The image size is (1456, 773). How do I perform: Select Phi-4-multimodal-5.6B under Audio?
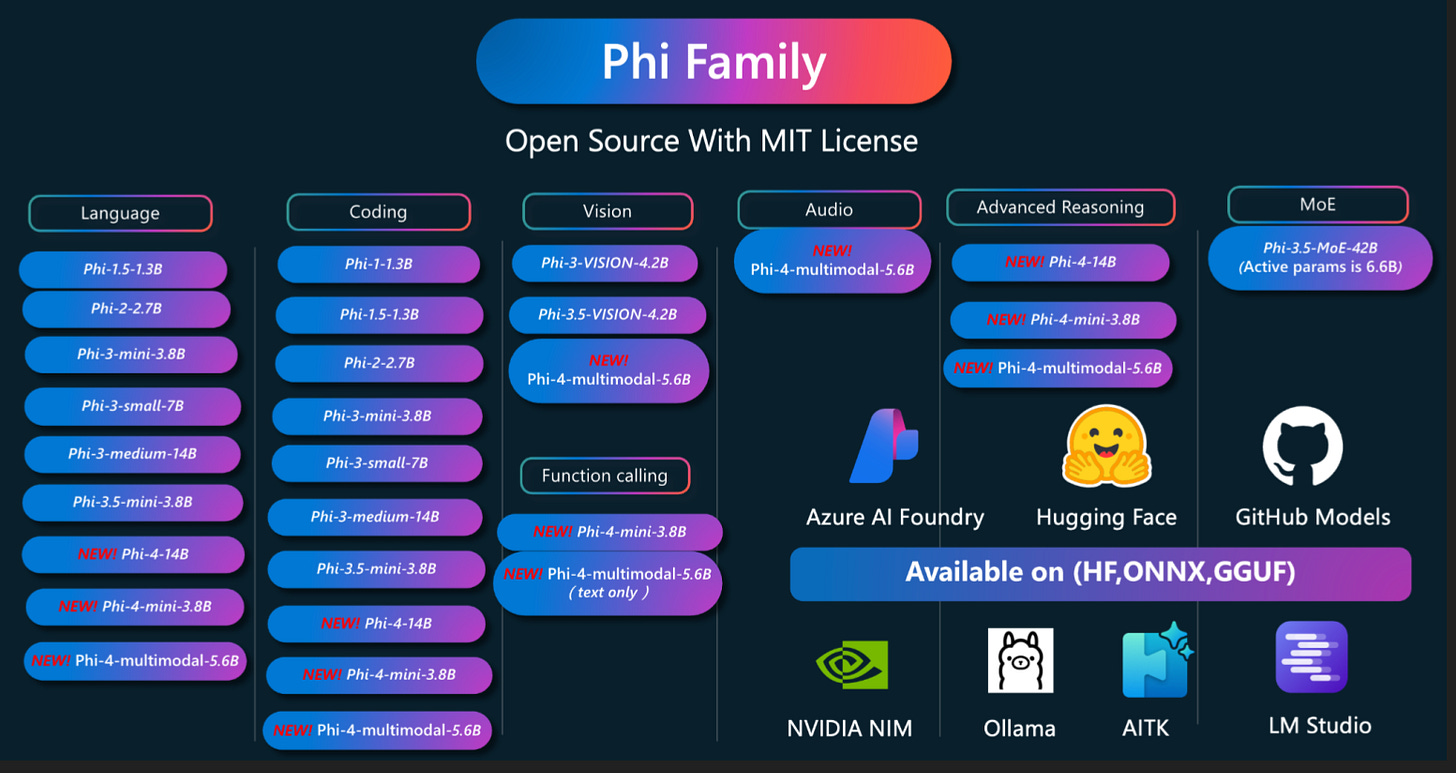click(x=833, y=261)
